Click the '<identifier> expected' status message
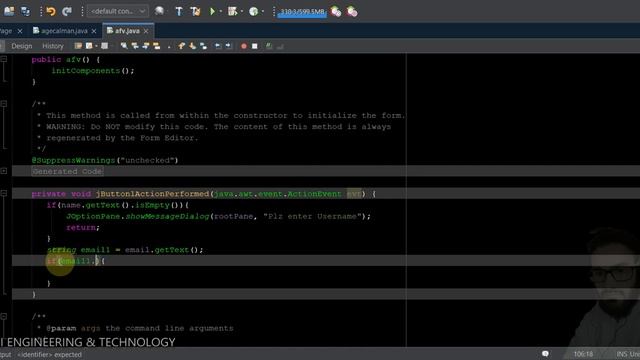The height and width of the screenshot is (360, 640). (49, 355)
